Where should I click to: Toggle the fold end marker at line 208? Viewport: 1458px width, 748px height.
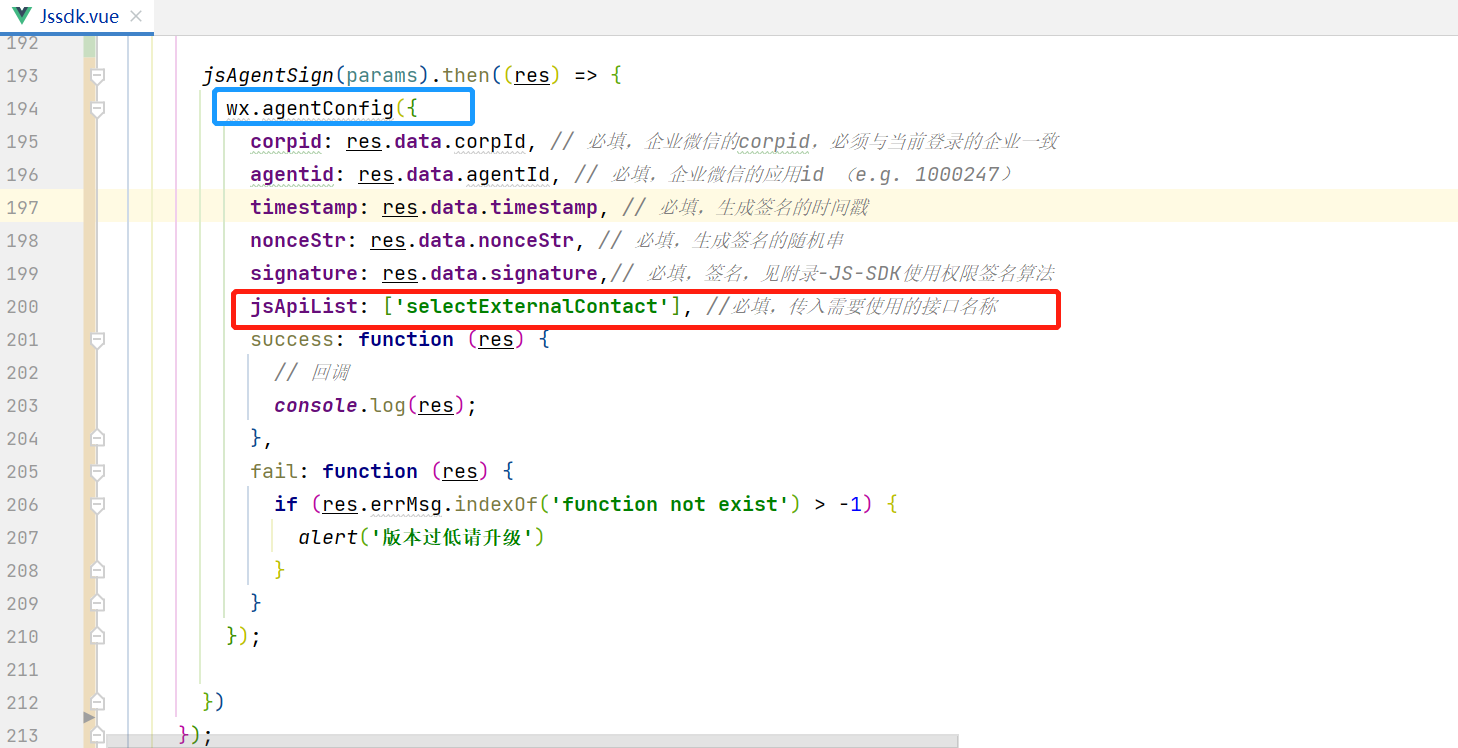pos(97,571)
